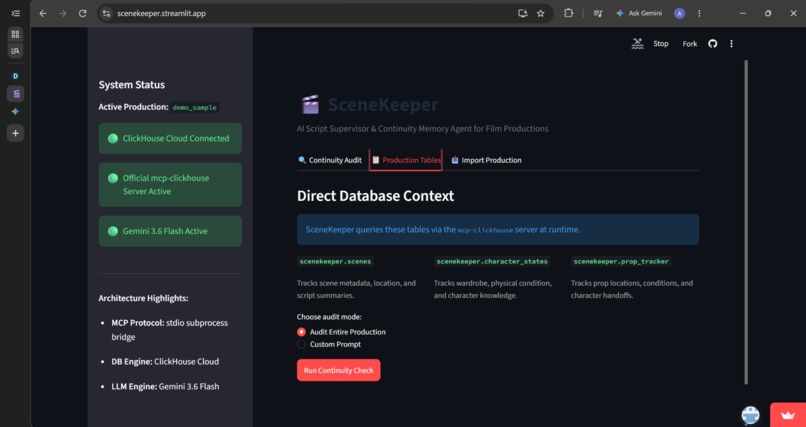Click the MCP Protocol bullet item

coord(170,330)
